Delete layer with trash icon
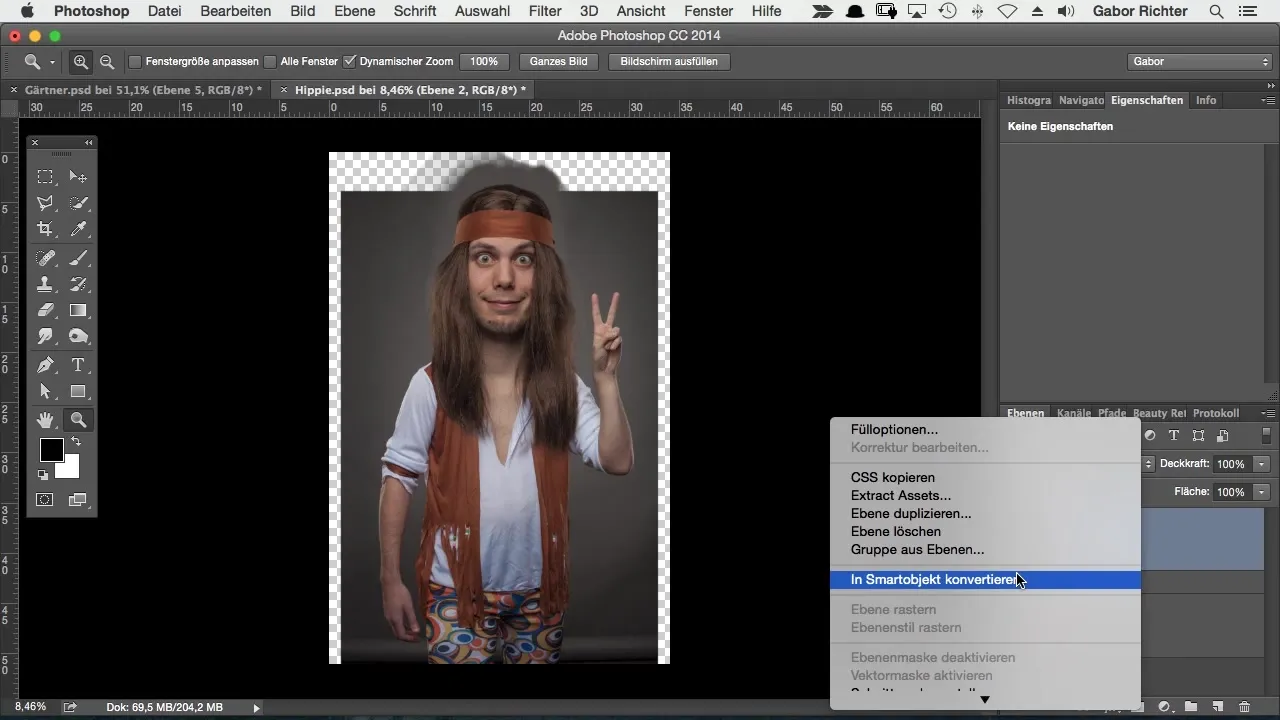This screenshot has height=720, width=1280. 1244,707
